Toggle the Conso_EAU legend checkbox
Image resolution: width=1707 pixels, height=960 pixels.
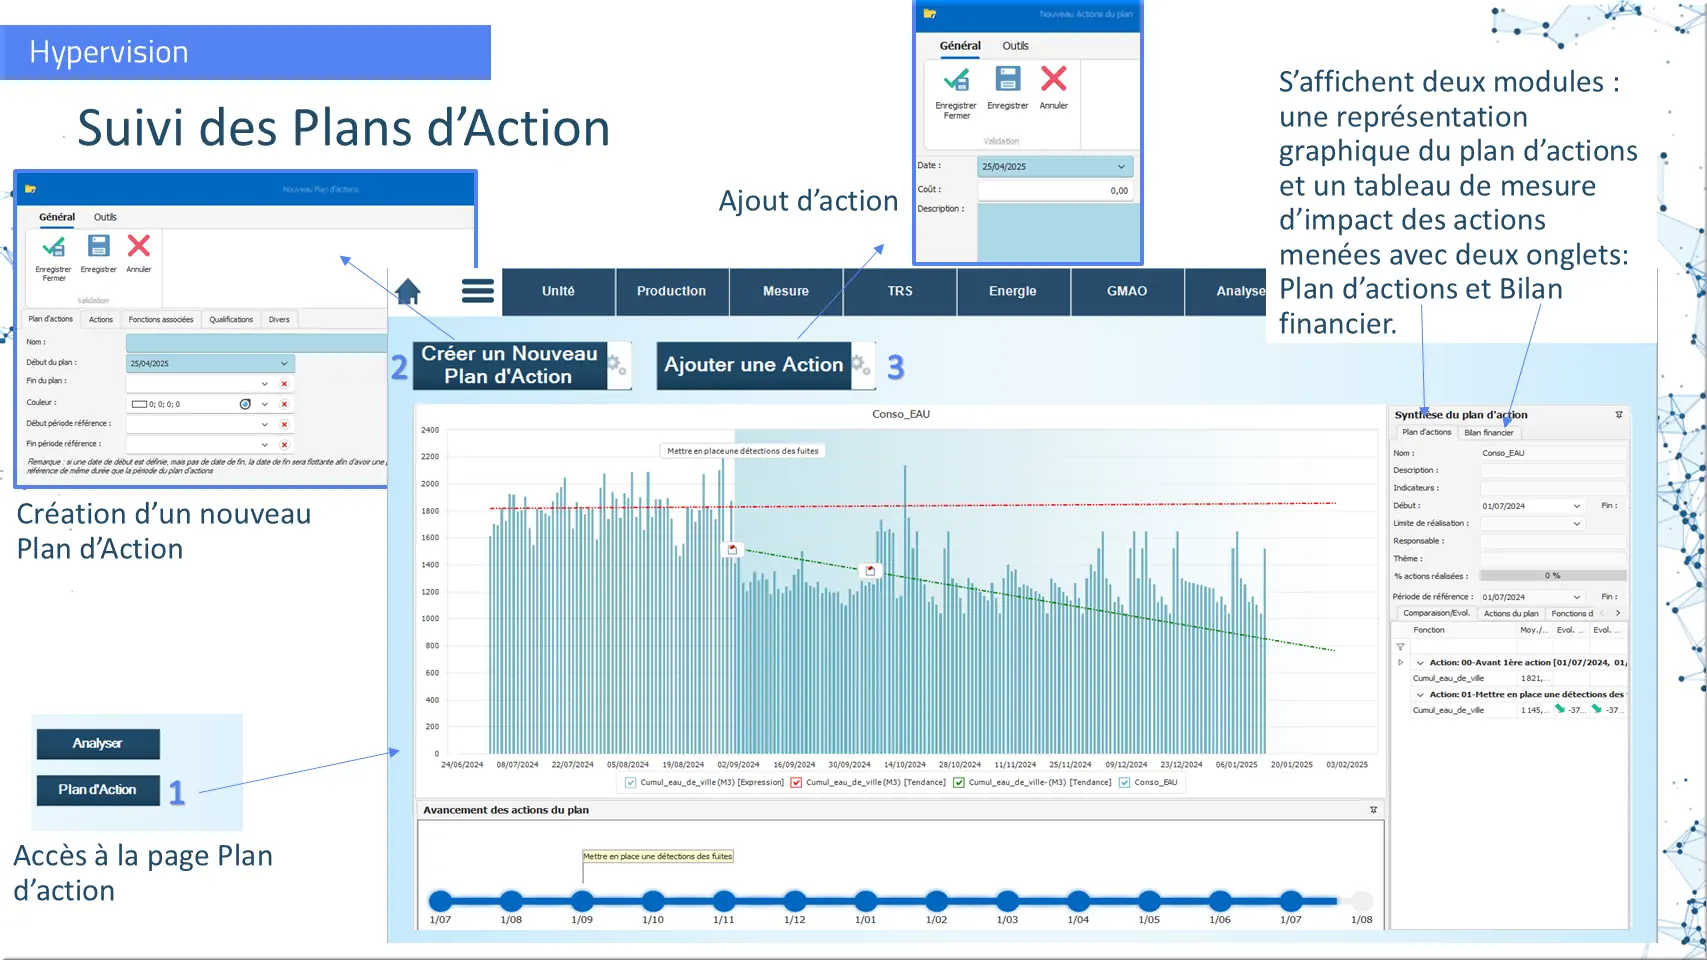pos(1125,783)
